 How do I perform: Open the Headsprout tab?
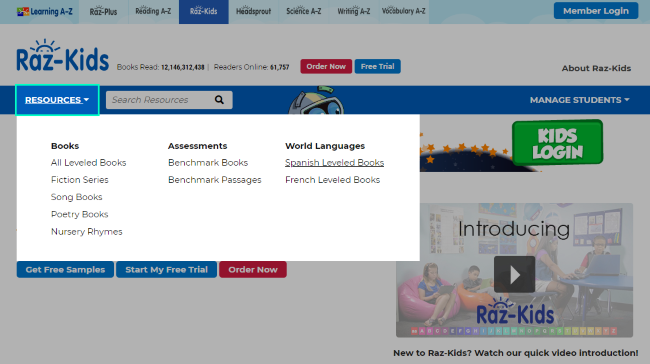tap(253, 12)
